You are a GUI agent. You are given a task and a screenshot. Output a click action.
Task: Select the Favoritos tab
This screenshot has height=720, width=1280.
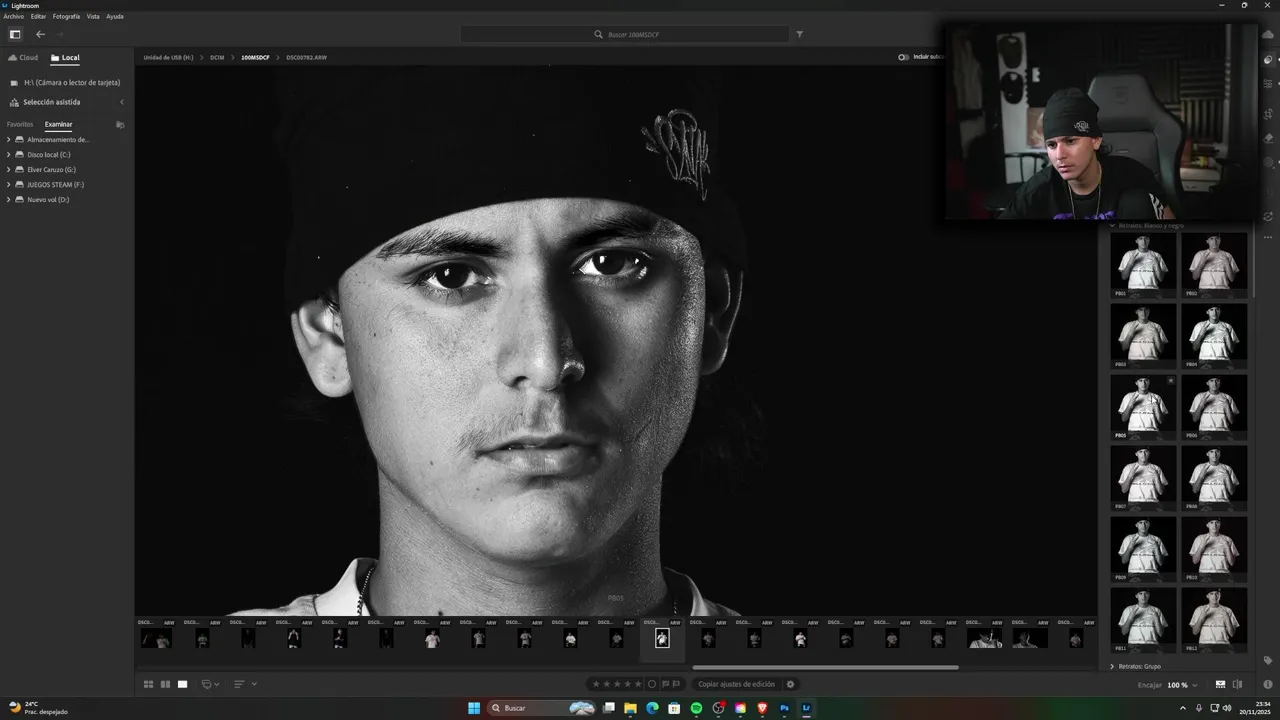point(20,125)
